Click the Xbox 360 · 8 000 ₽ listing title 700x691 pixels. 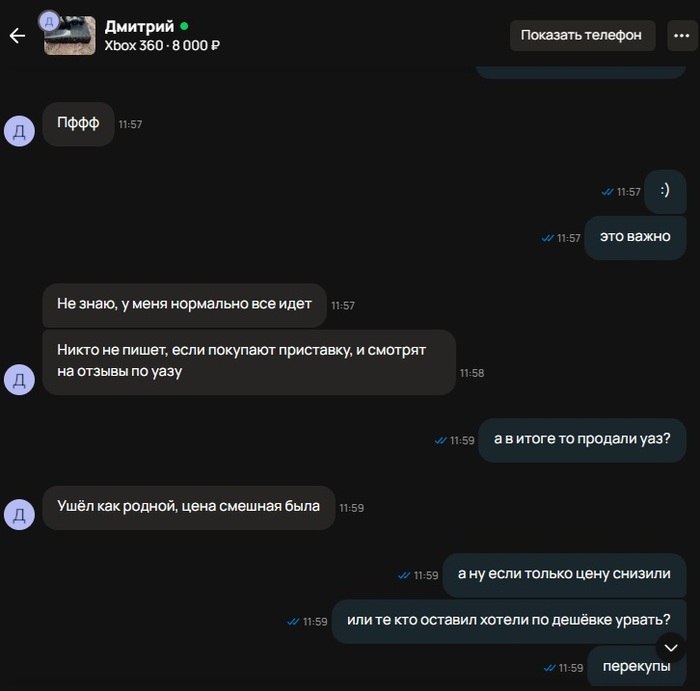[162, 46]
